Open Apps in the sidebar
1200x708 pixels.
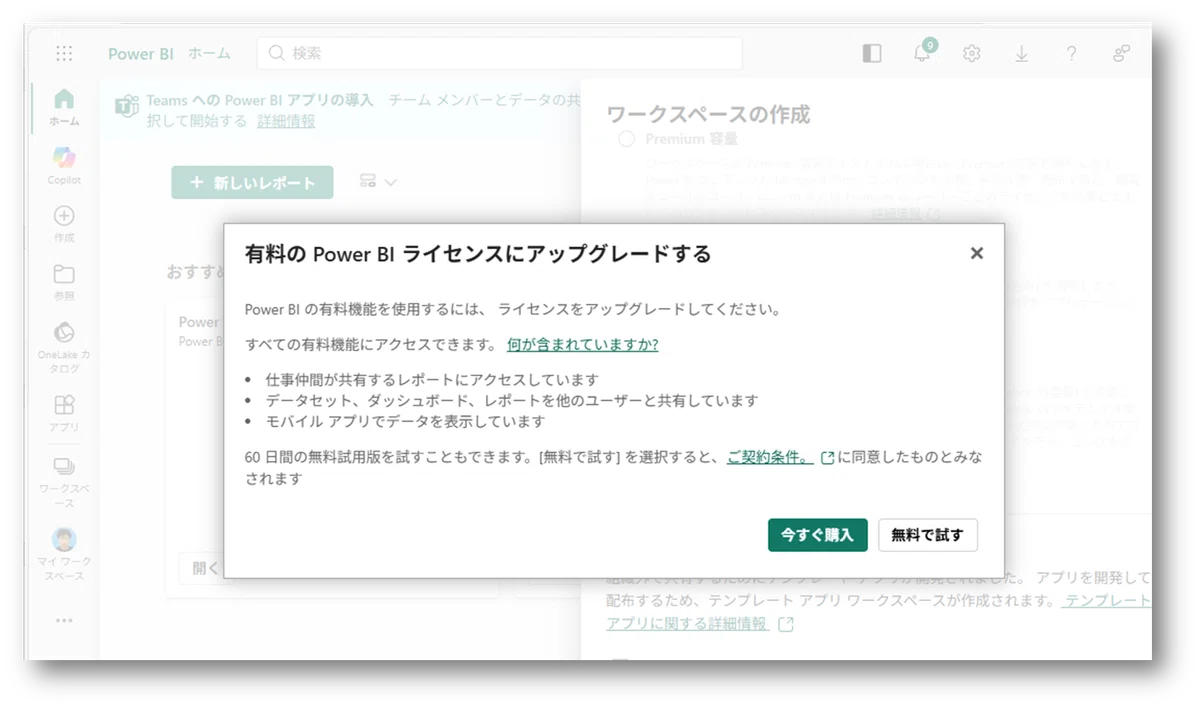coord(64,412)
